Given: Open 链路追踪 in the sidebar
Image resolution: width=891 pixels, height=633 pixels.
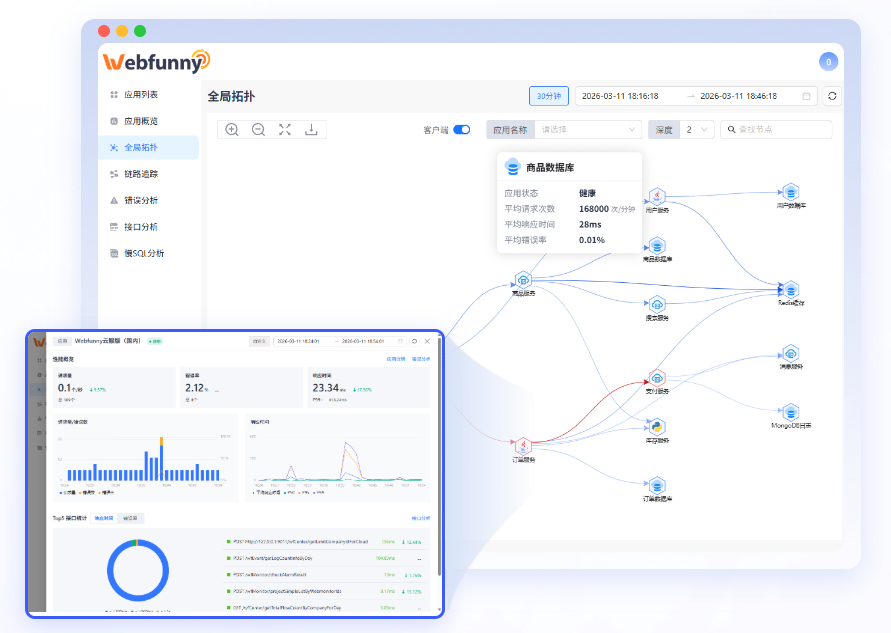Looking at the screenshot, I should (140, 174).
